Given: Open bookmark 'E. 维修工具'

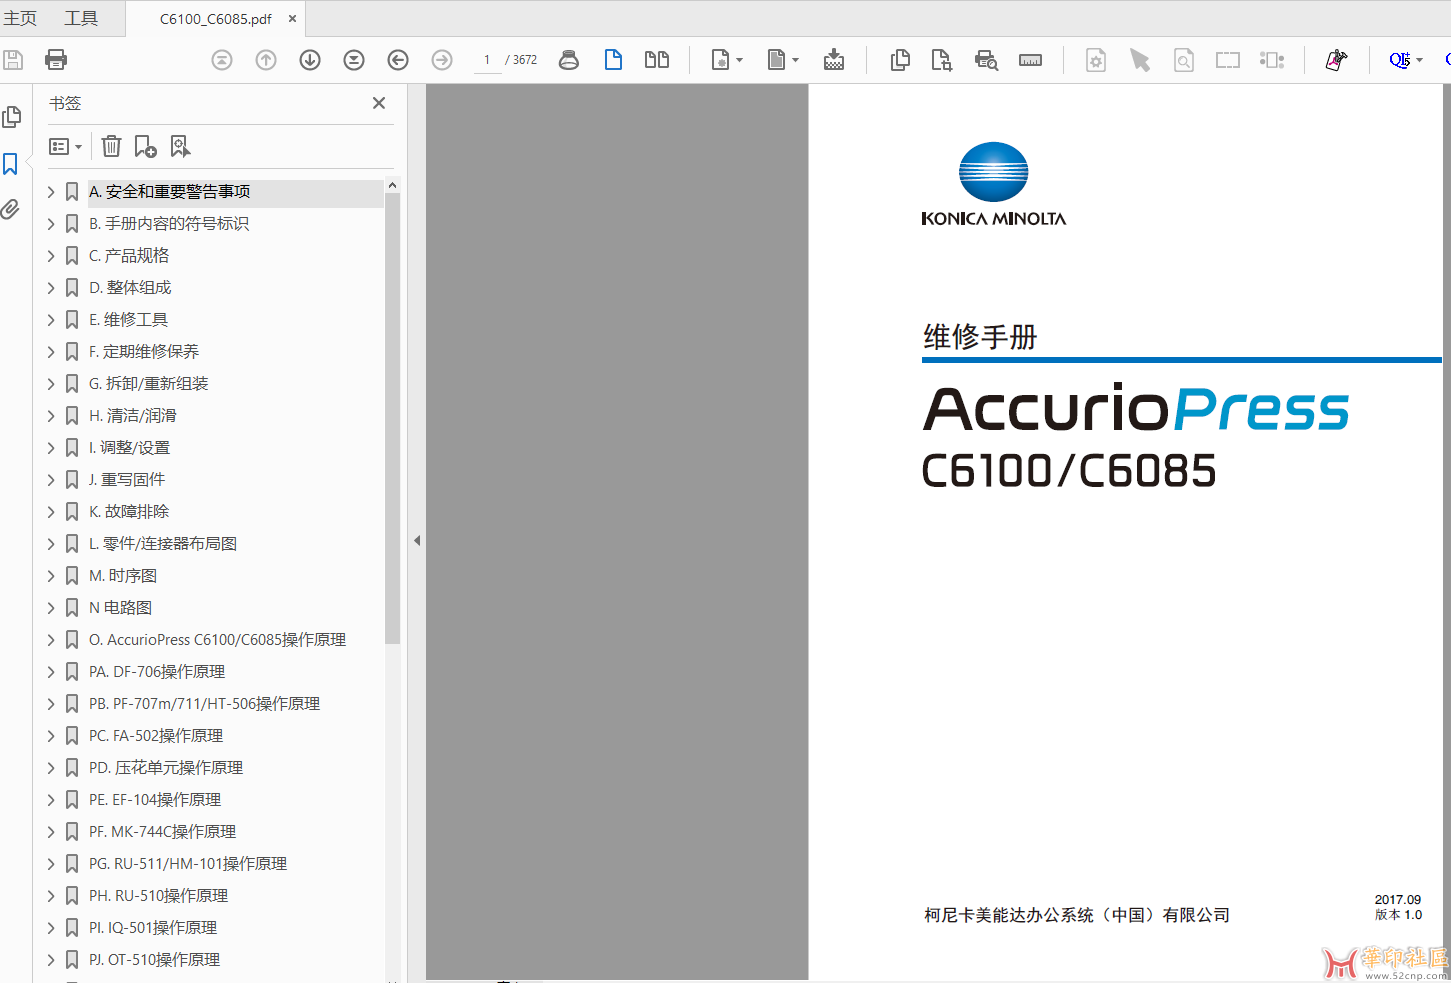Looking at the screenshot, I should tap(128, 320).
